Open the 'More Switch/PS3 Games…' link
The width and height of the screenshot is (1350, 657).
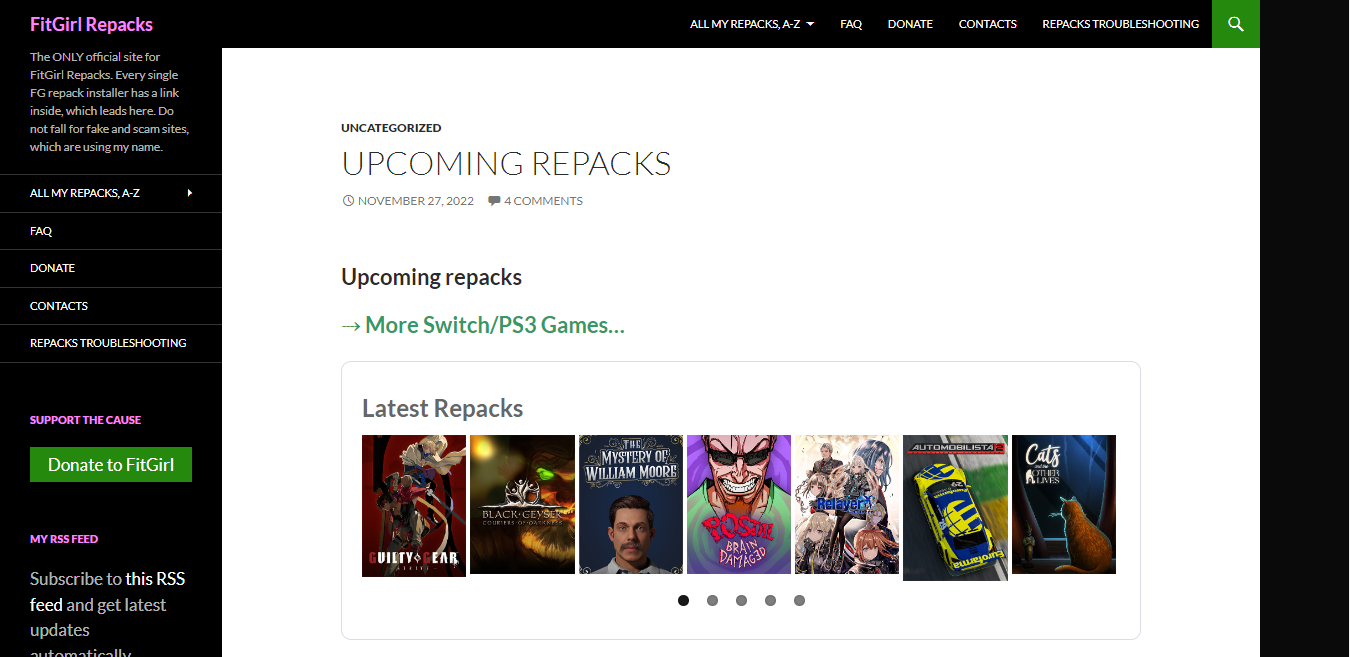click(483, 325)
